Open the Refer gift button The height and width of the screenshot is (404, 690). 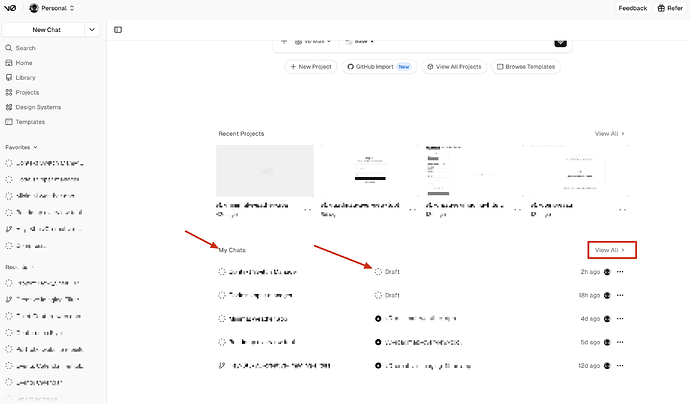tap(670, 8)
